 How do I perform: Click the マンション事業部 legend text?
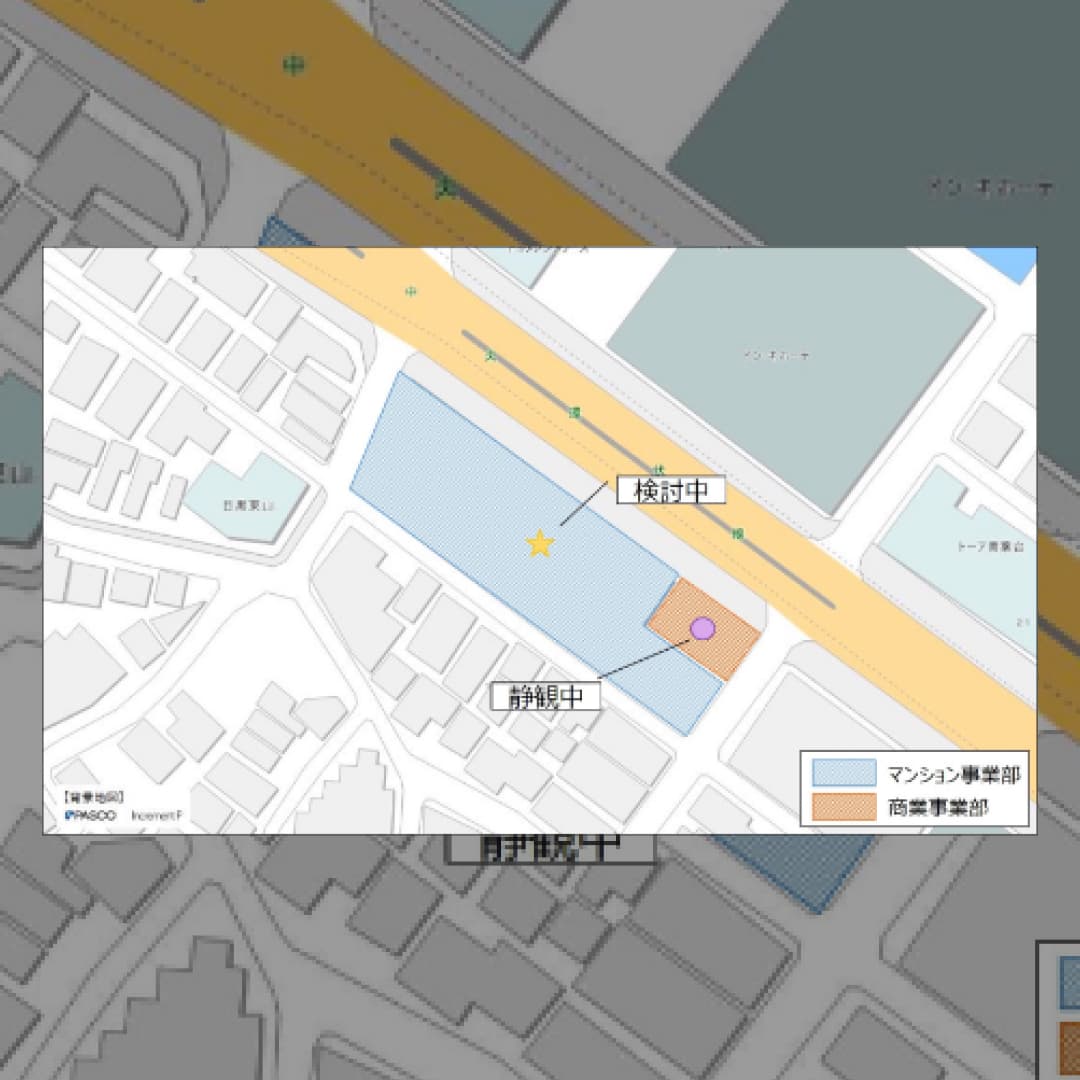pyautogui.click(x=953, y=774)
